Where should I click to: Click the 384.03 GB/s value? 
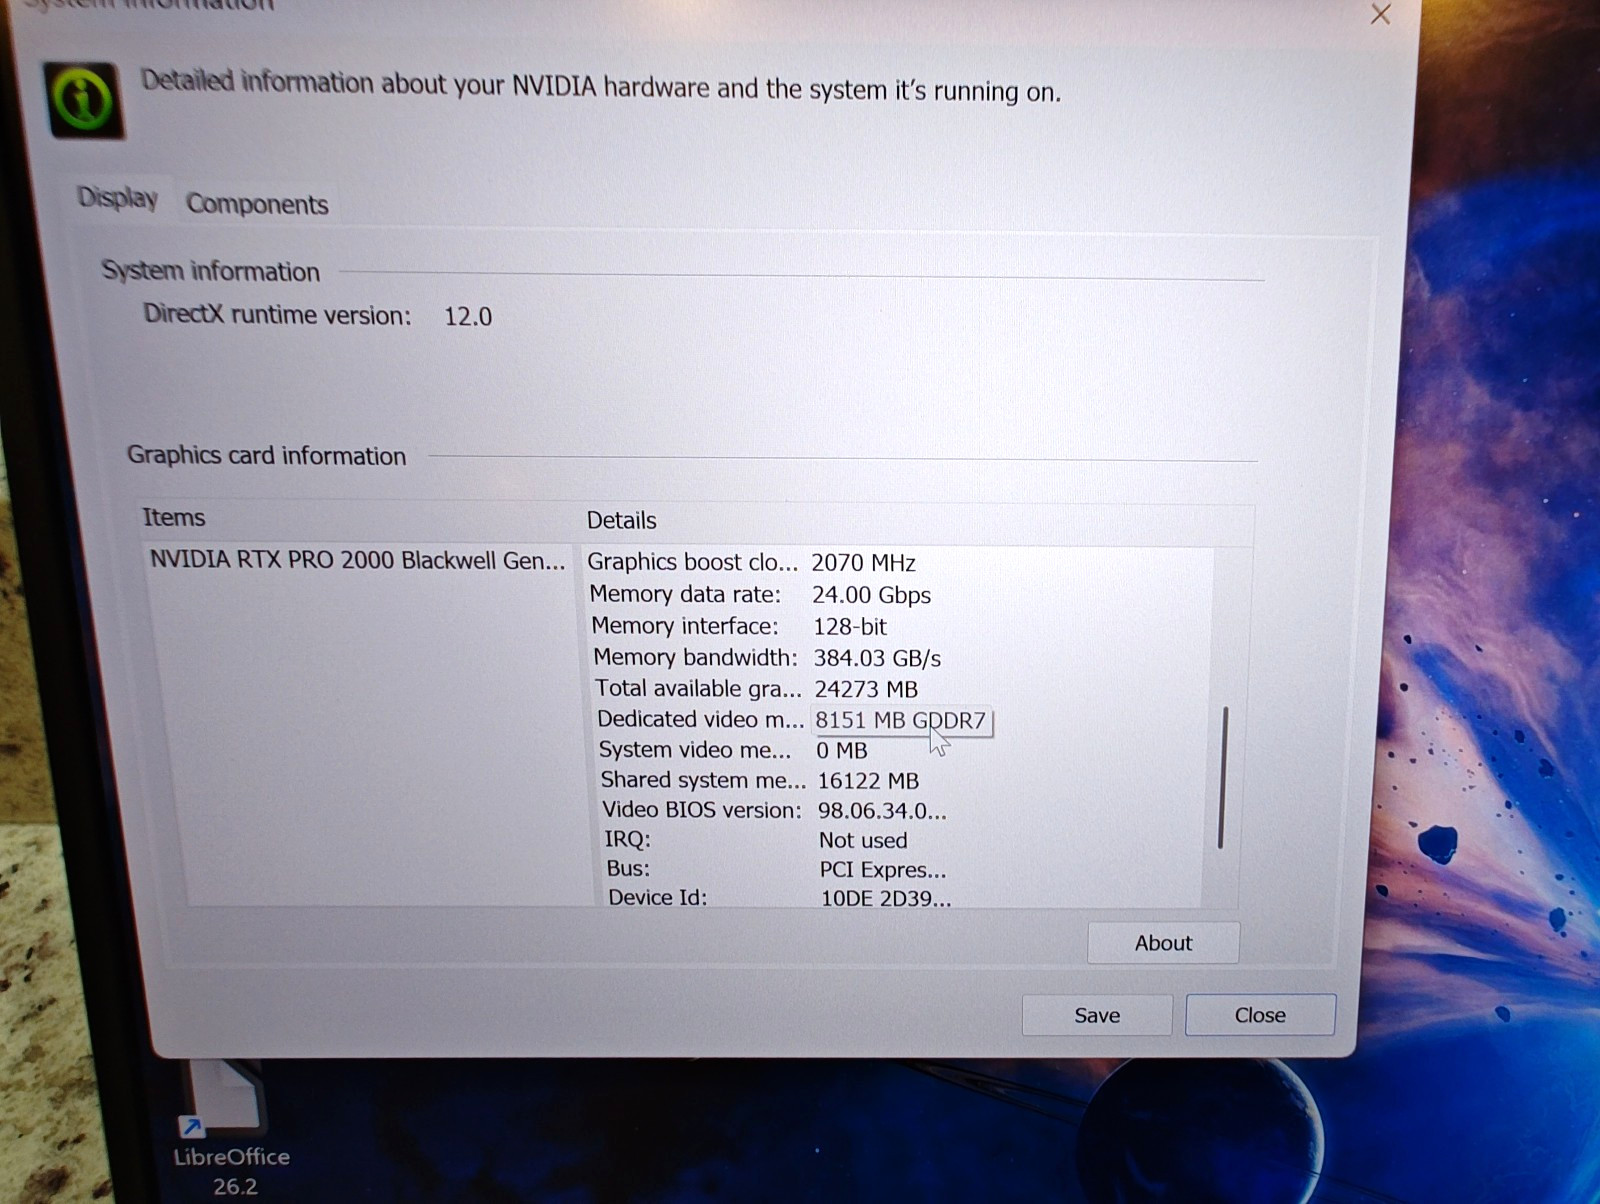(877, 658)
